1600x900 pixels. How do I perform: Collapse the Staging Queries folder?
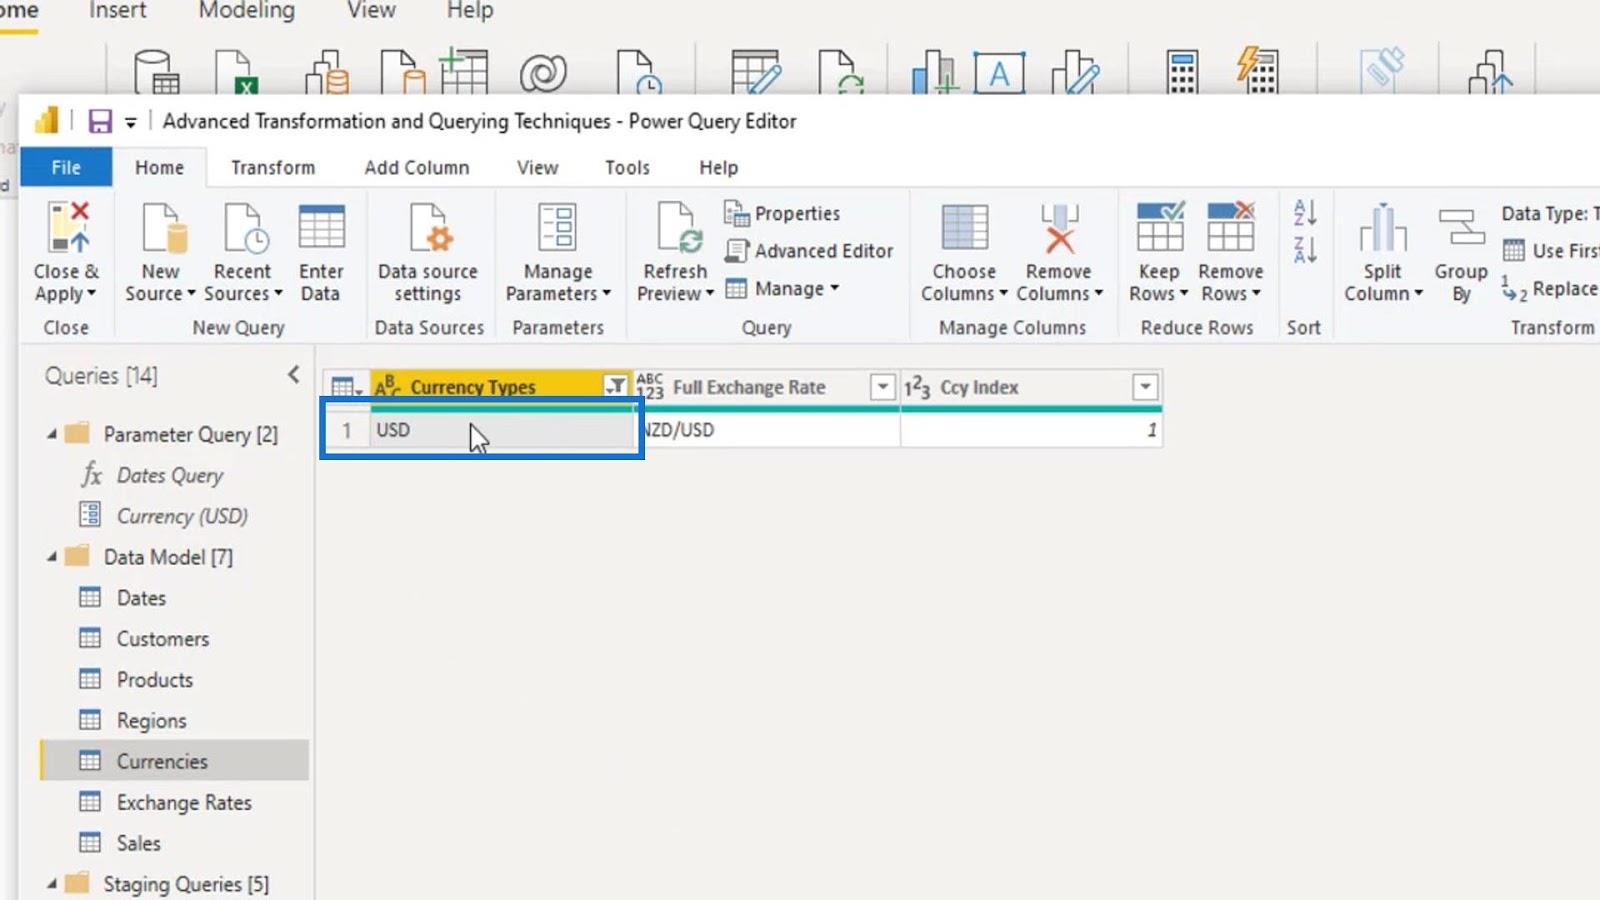(52, 884)
